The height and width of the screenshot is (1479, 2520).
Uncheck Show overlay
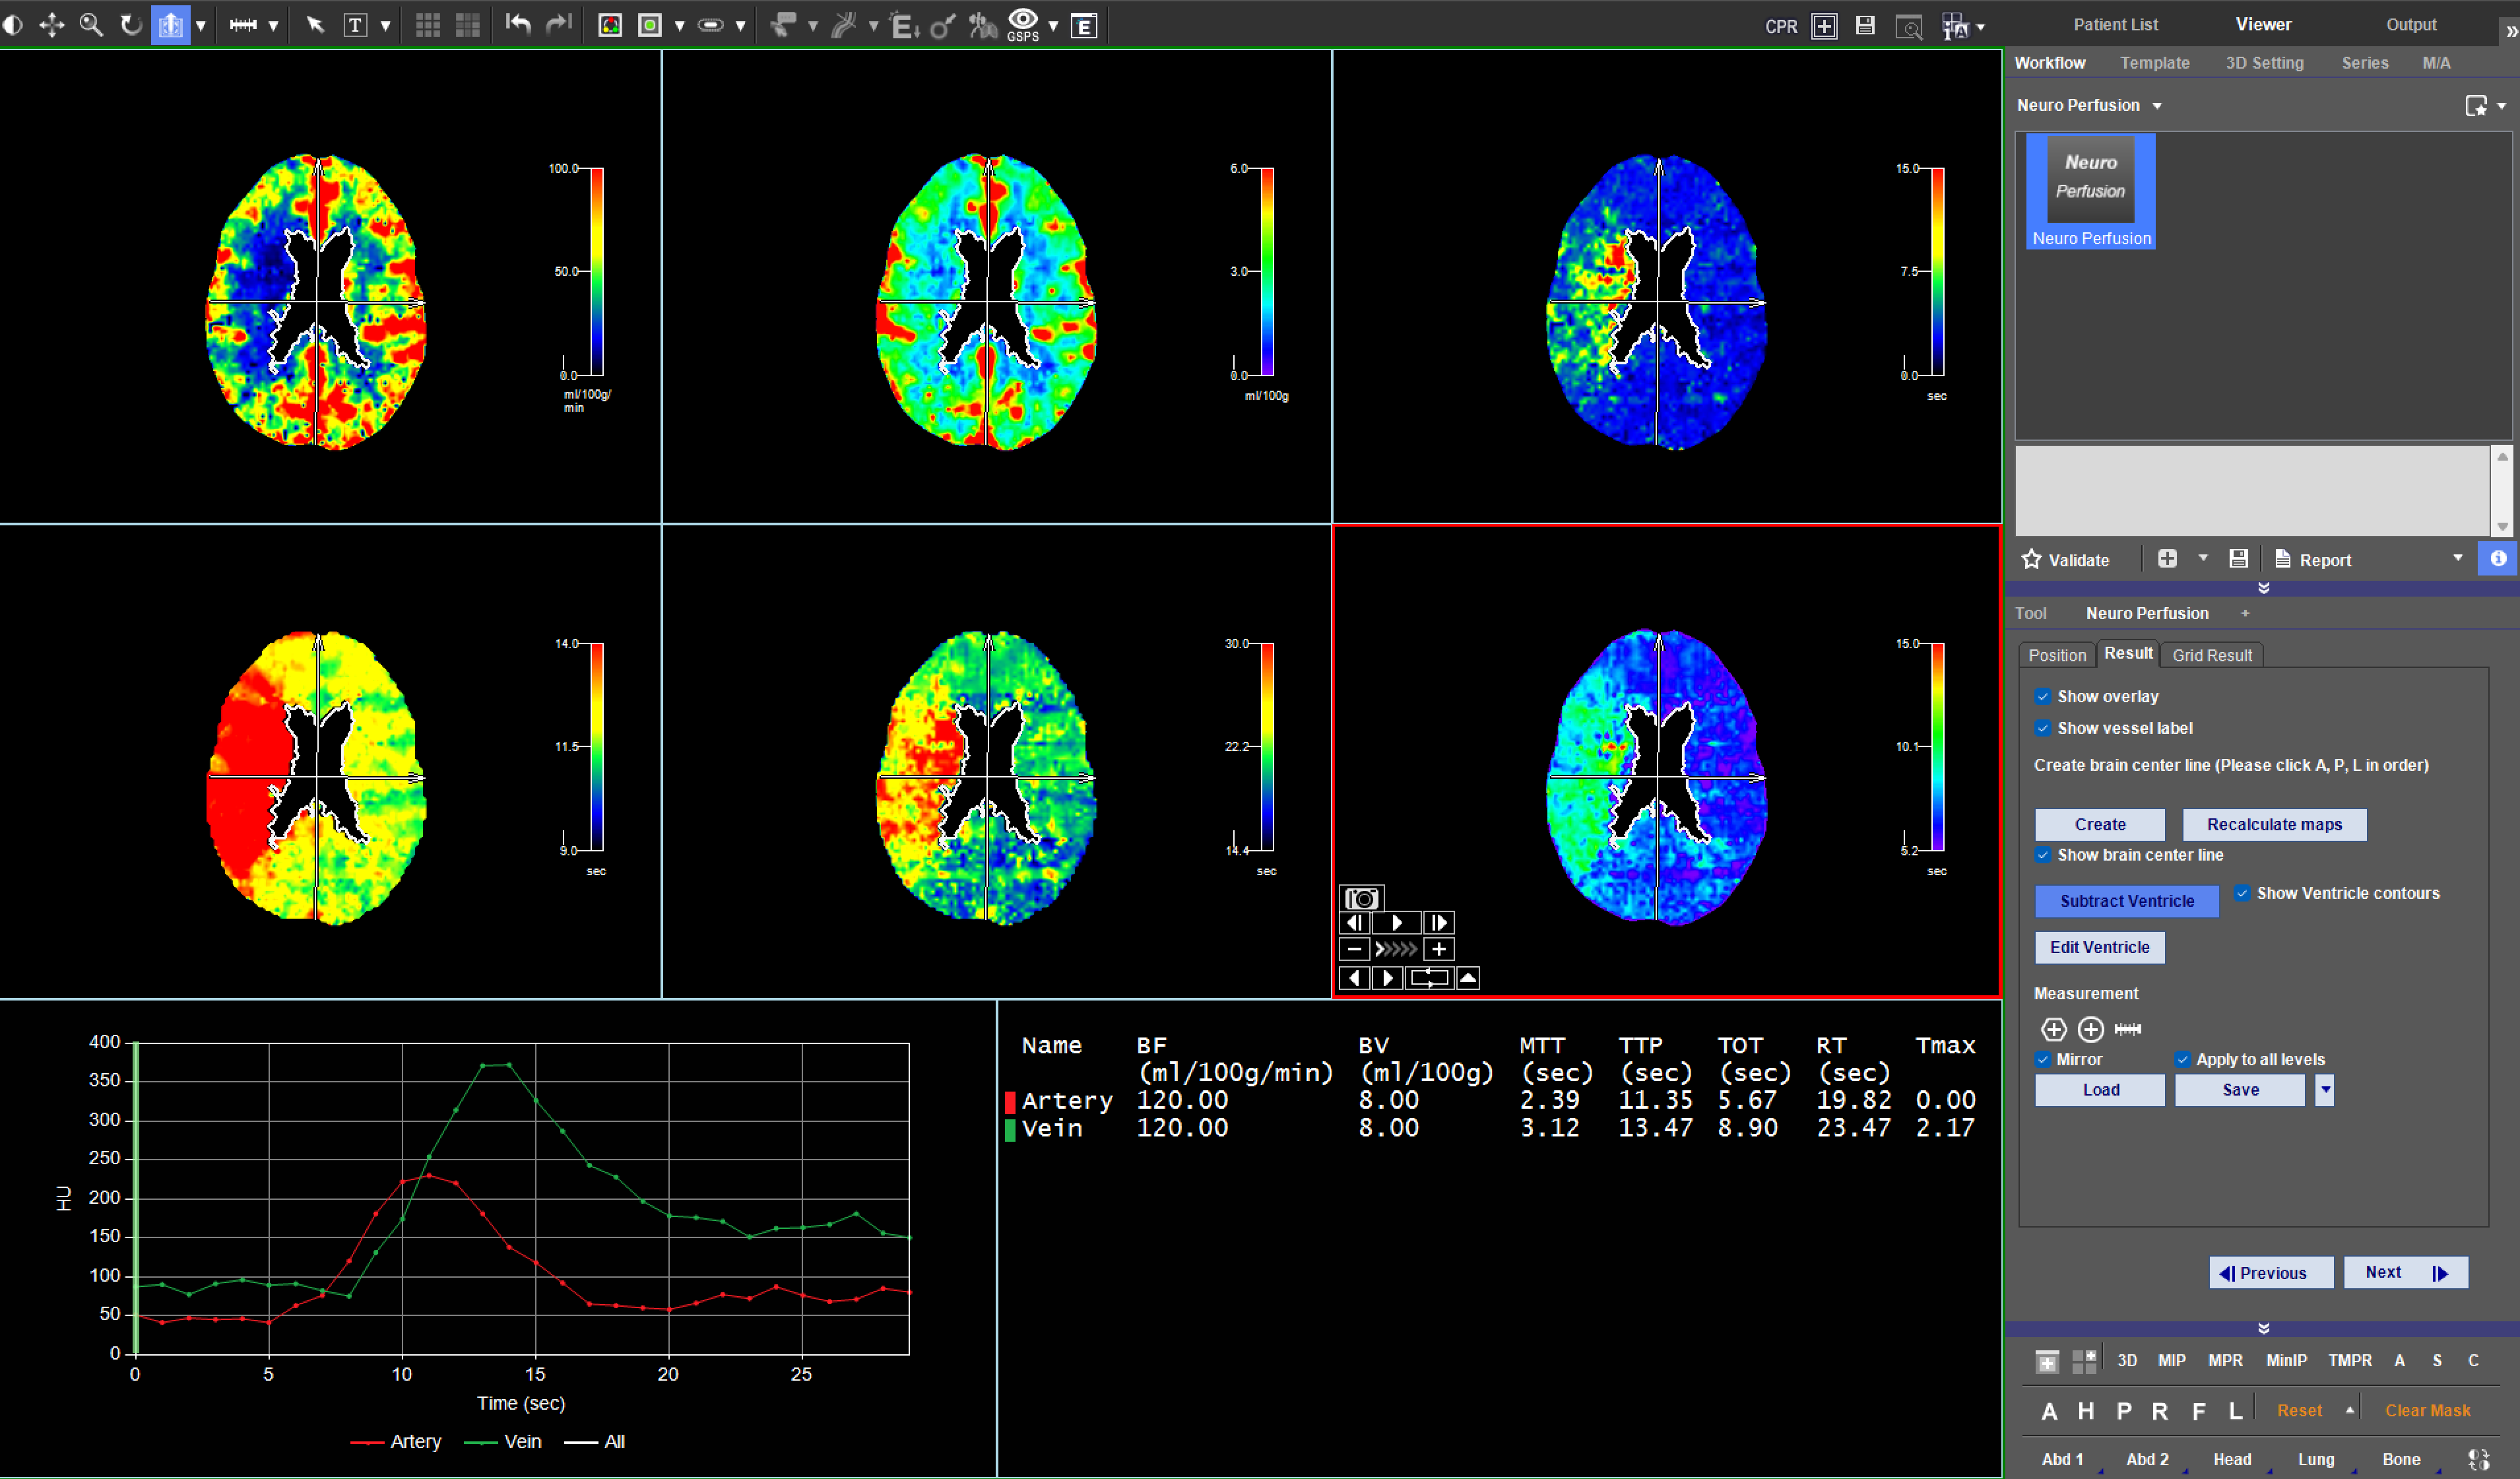(2044, 696)
